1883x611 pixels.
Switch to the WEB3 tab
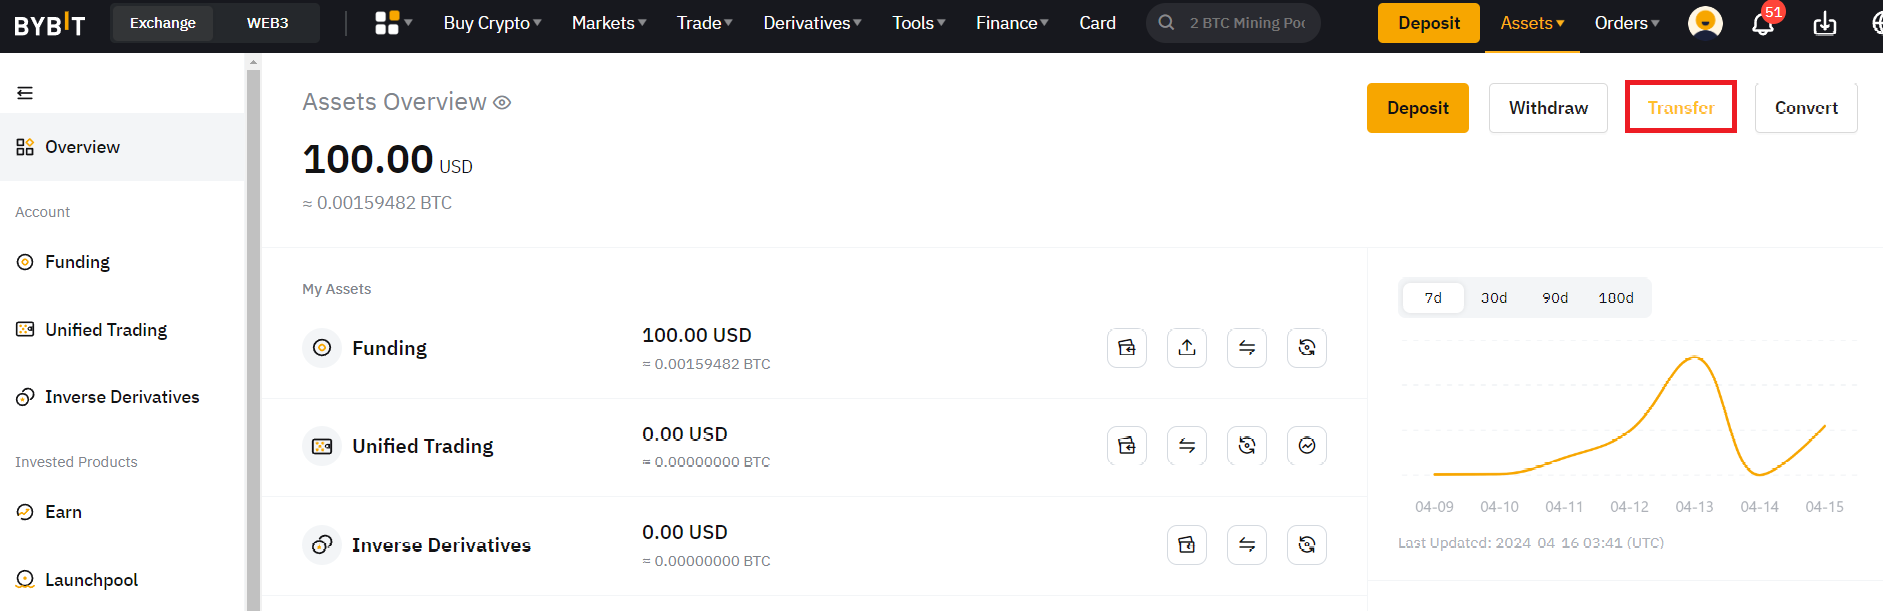coord(267,23)
